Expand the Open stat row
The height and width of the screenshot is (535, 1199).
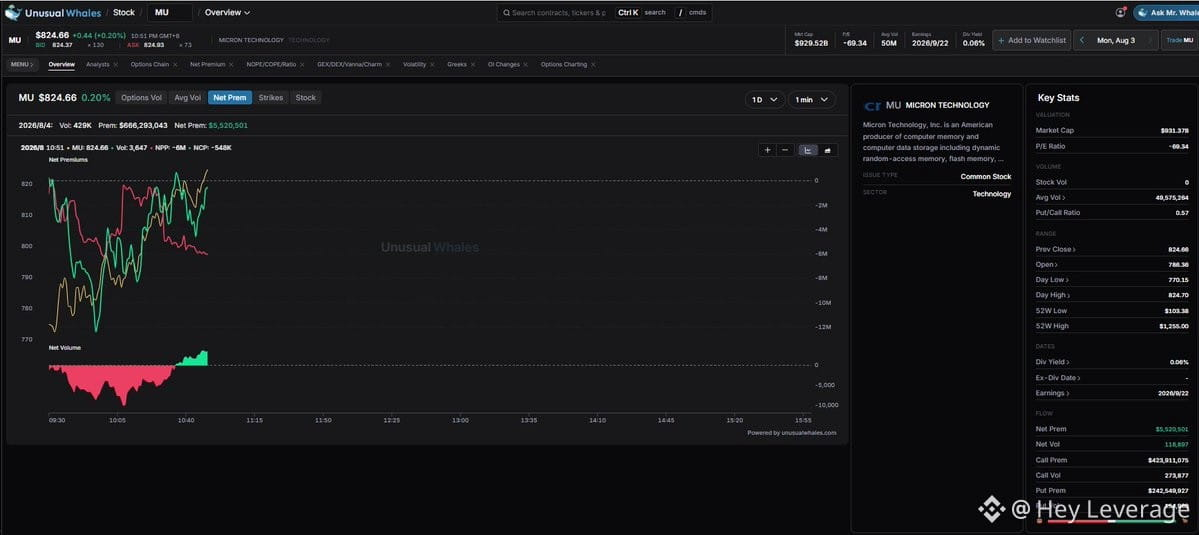click(1045, 264)
